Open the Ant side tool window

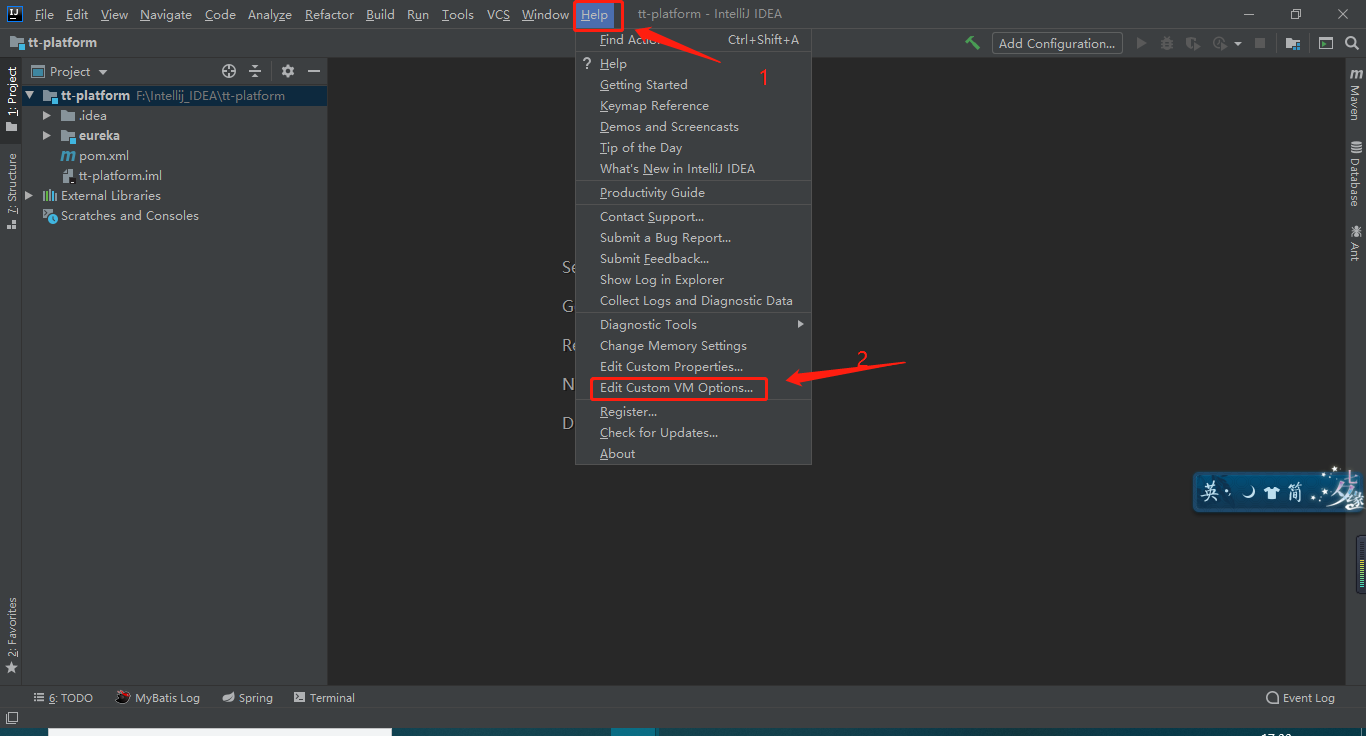[x=1355, y=243]
